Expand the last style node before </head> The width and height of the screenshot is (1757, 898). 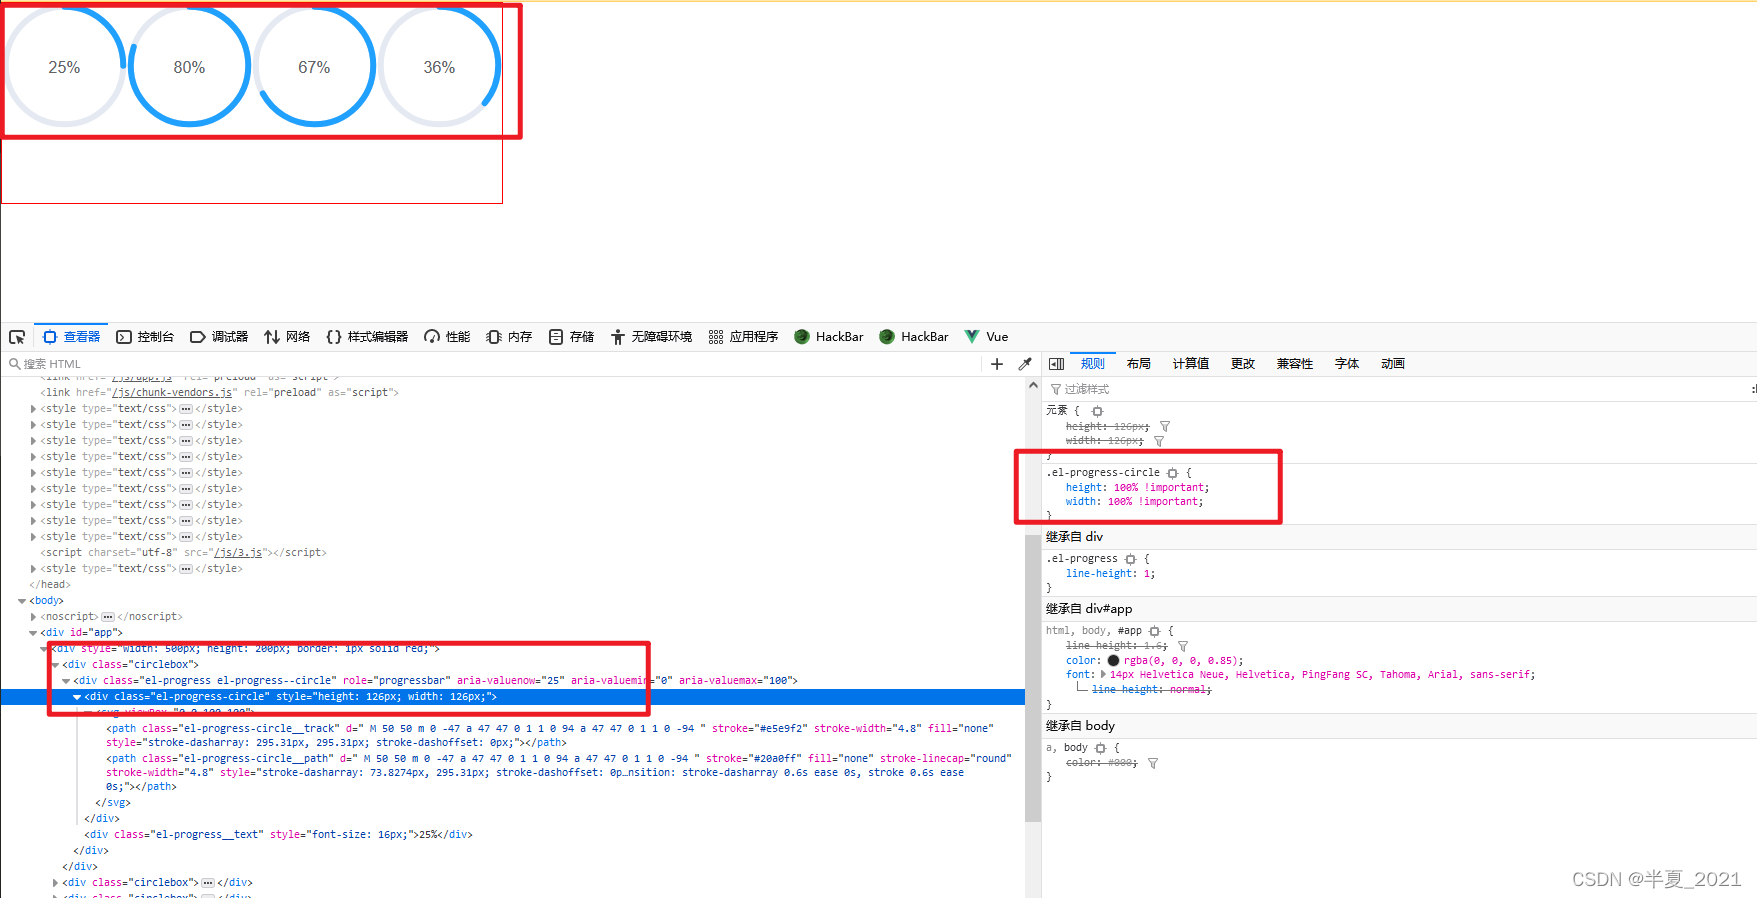click(x=33, y=569)
